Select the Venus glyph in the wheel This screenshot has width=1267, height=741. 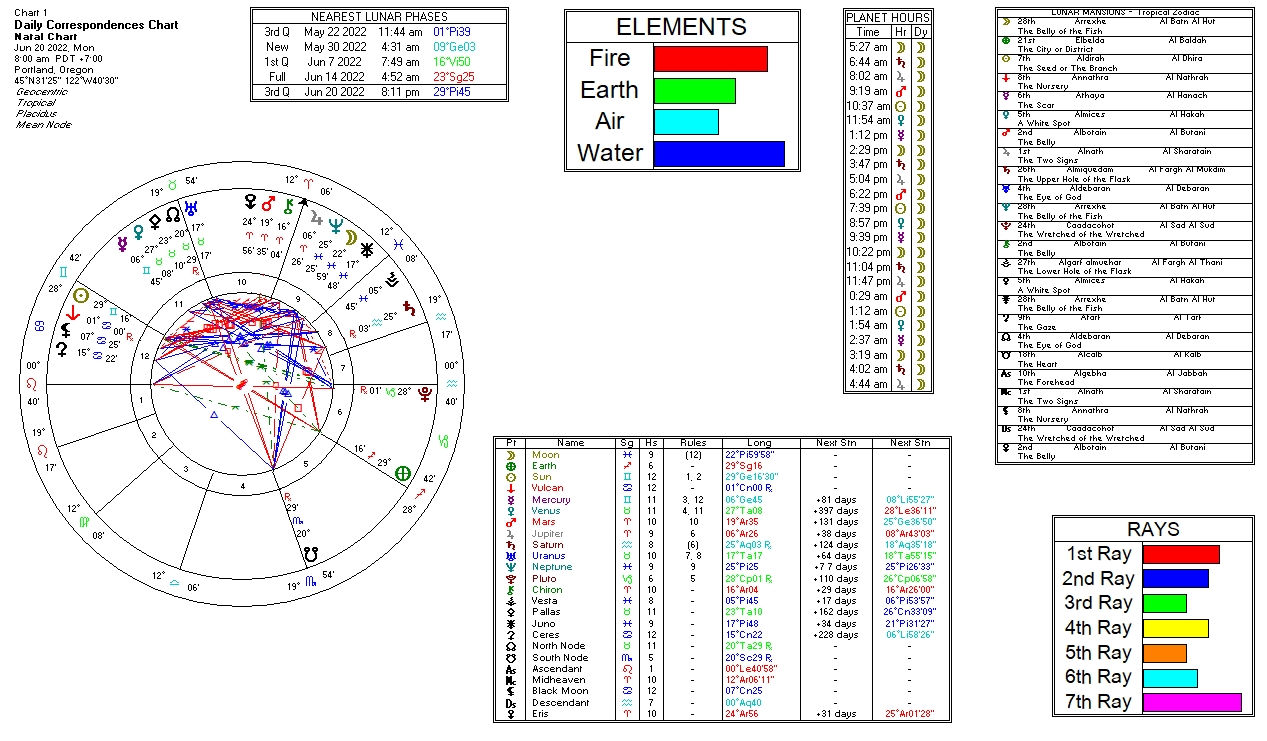[137, 230]
